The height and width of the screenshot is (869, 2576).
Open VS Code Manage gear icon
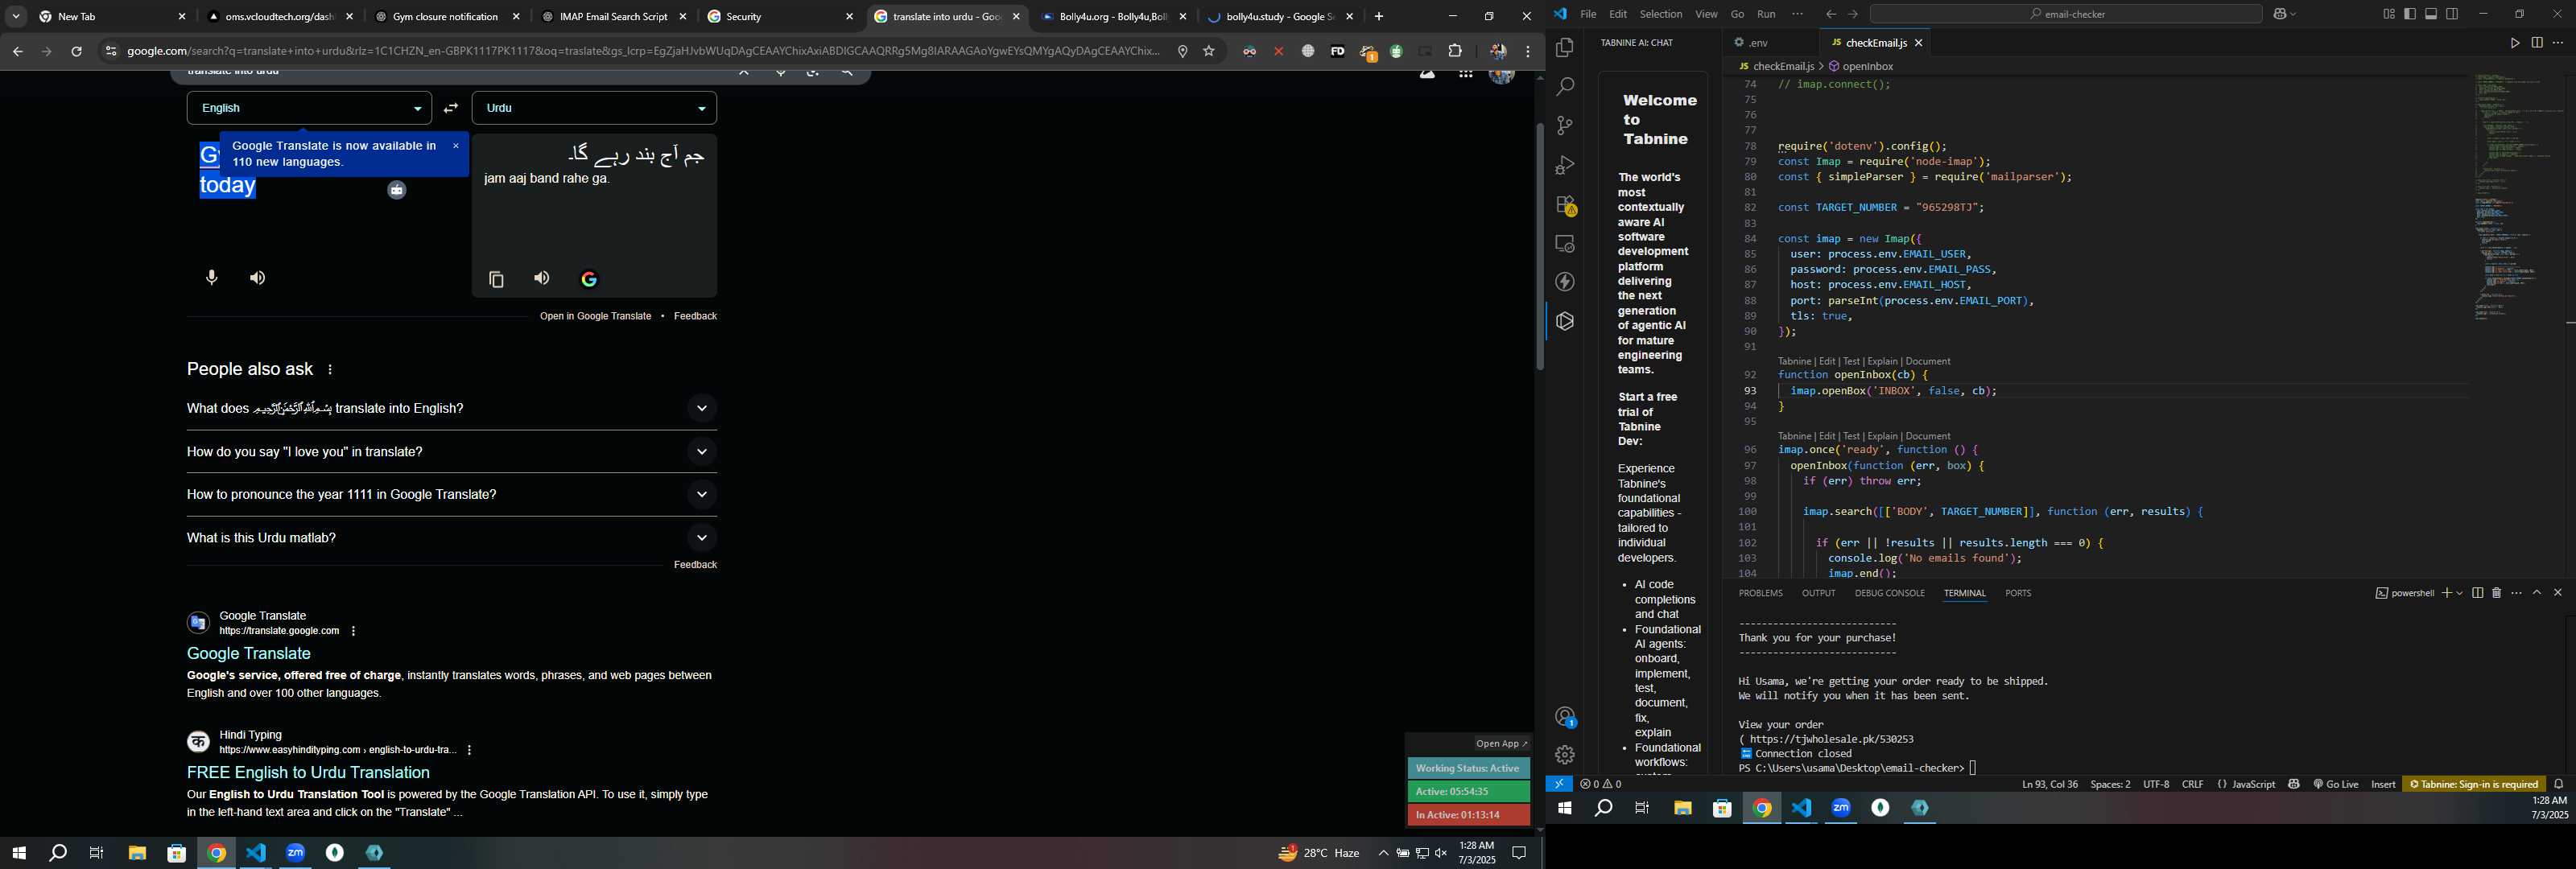click(x=1565, y=755)
